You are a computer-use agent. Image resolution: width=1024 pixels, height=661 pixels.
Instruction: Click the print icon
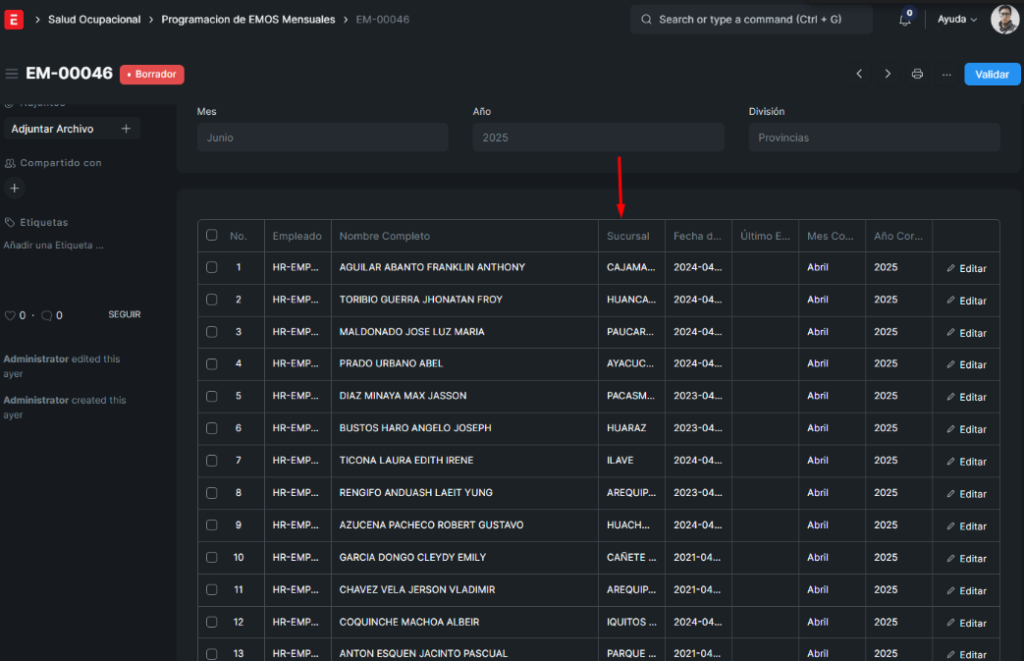pyautogui.click(x=917, y=74)
